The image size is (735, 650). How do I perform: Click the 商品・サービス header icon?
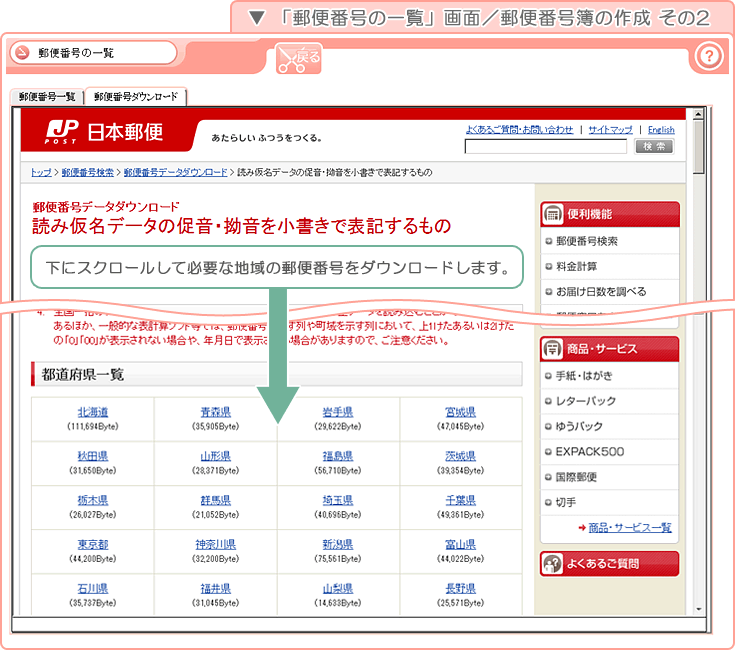point(552,348)
